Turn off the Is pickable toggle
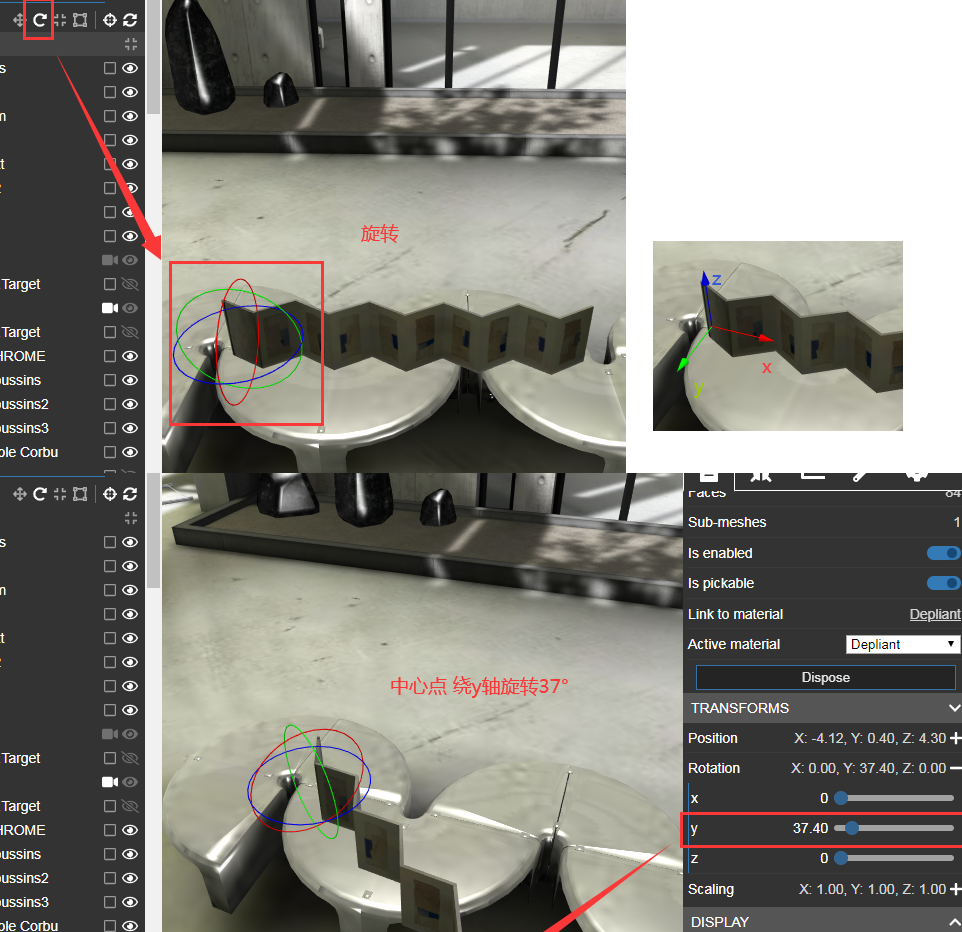This screenshot has height=932, width=962. point(943,583)
